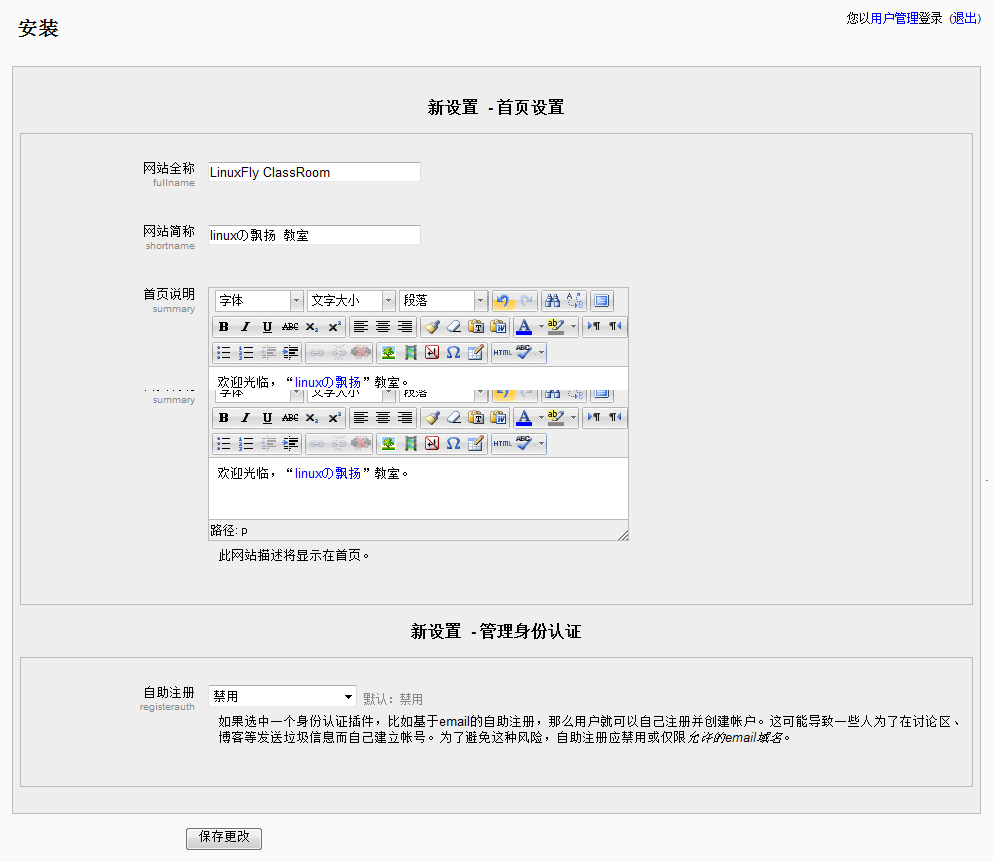Click Undo in the upper editor toolbar
Viewport: 993px width, 862px height.
[503, 301]
